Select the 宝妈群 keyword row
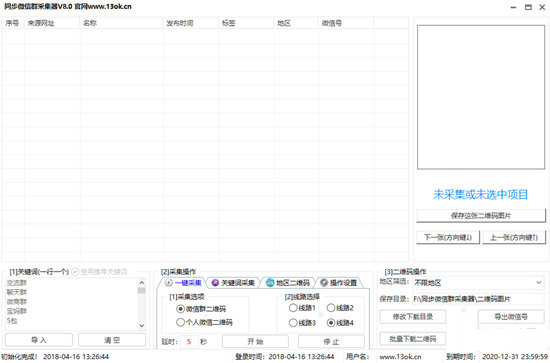 point(17,311)
